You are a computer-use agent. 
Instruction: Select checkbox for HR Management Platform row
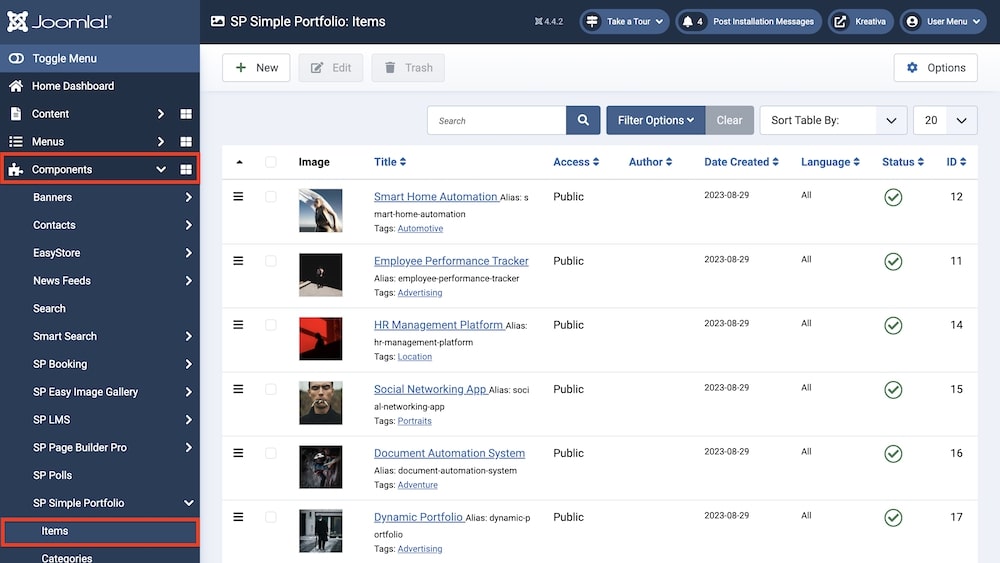pyautogui.click(x=271, y=325)
